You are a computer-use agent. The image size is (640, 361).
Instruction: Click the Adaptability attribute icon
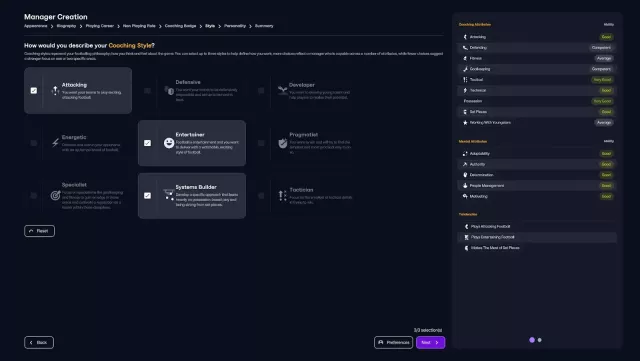point(465,154)
